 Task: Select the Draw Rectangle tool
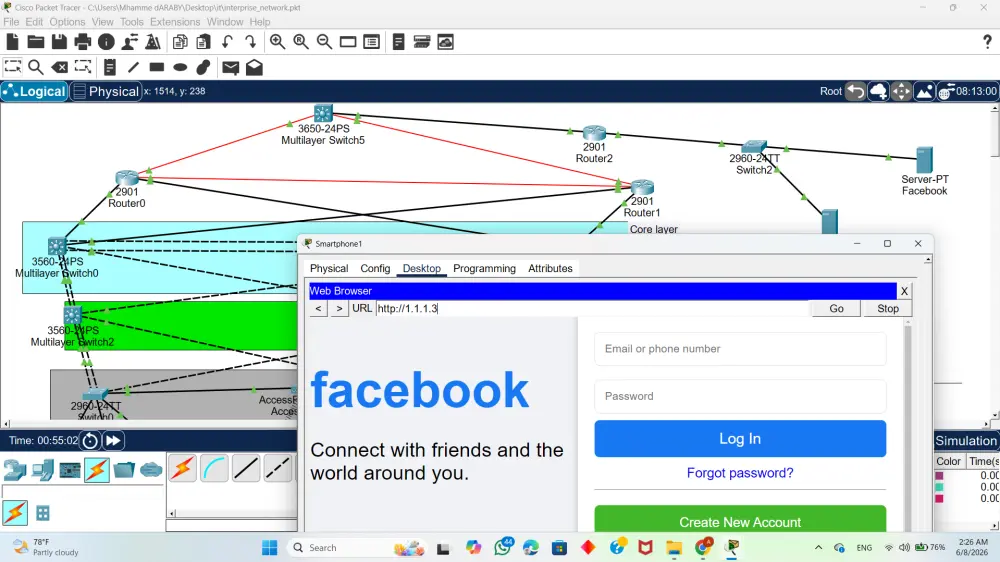coord(157,67)
